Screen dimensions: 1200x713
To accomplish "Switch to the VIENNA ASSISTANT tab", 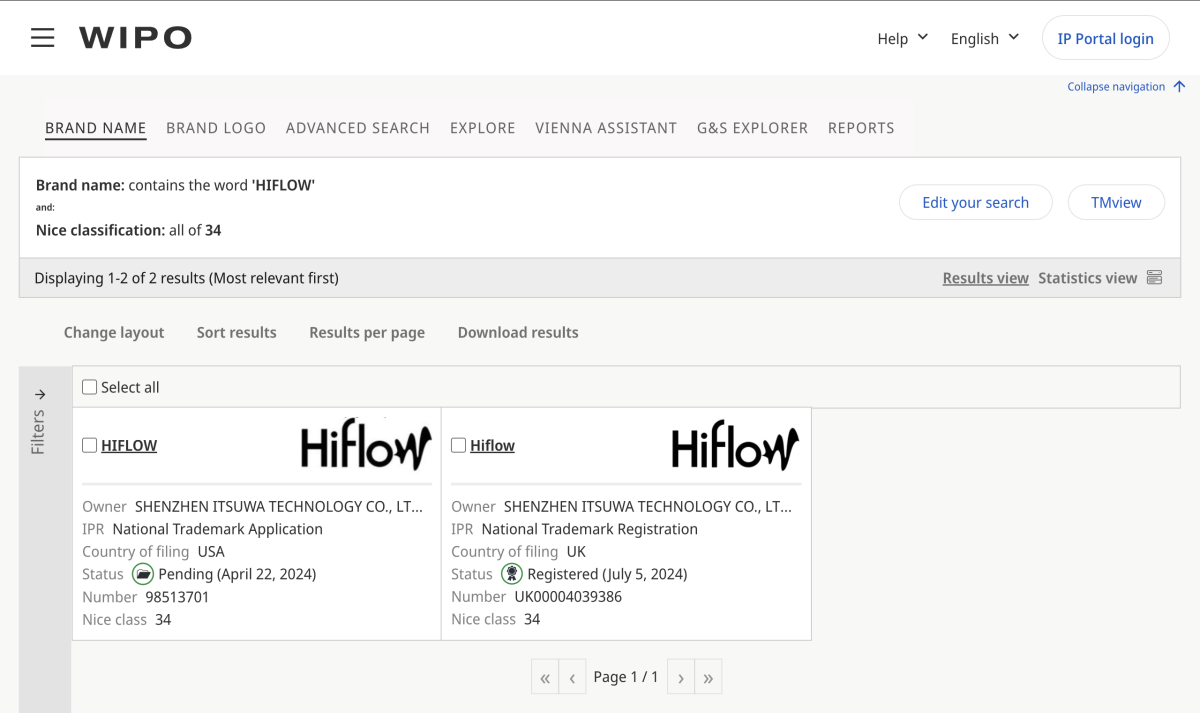I will tap(606, 128).
